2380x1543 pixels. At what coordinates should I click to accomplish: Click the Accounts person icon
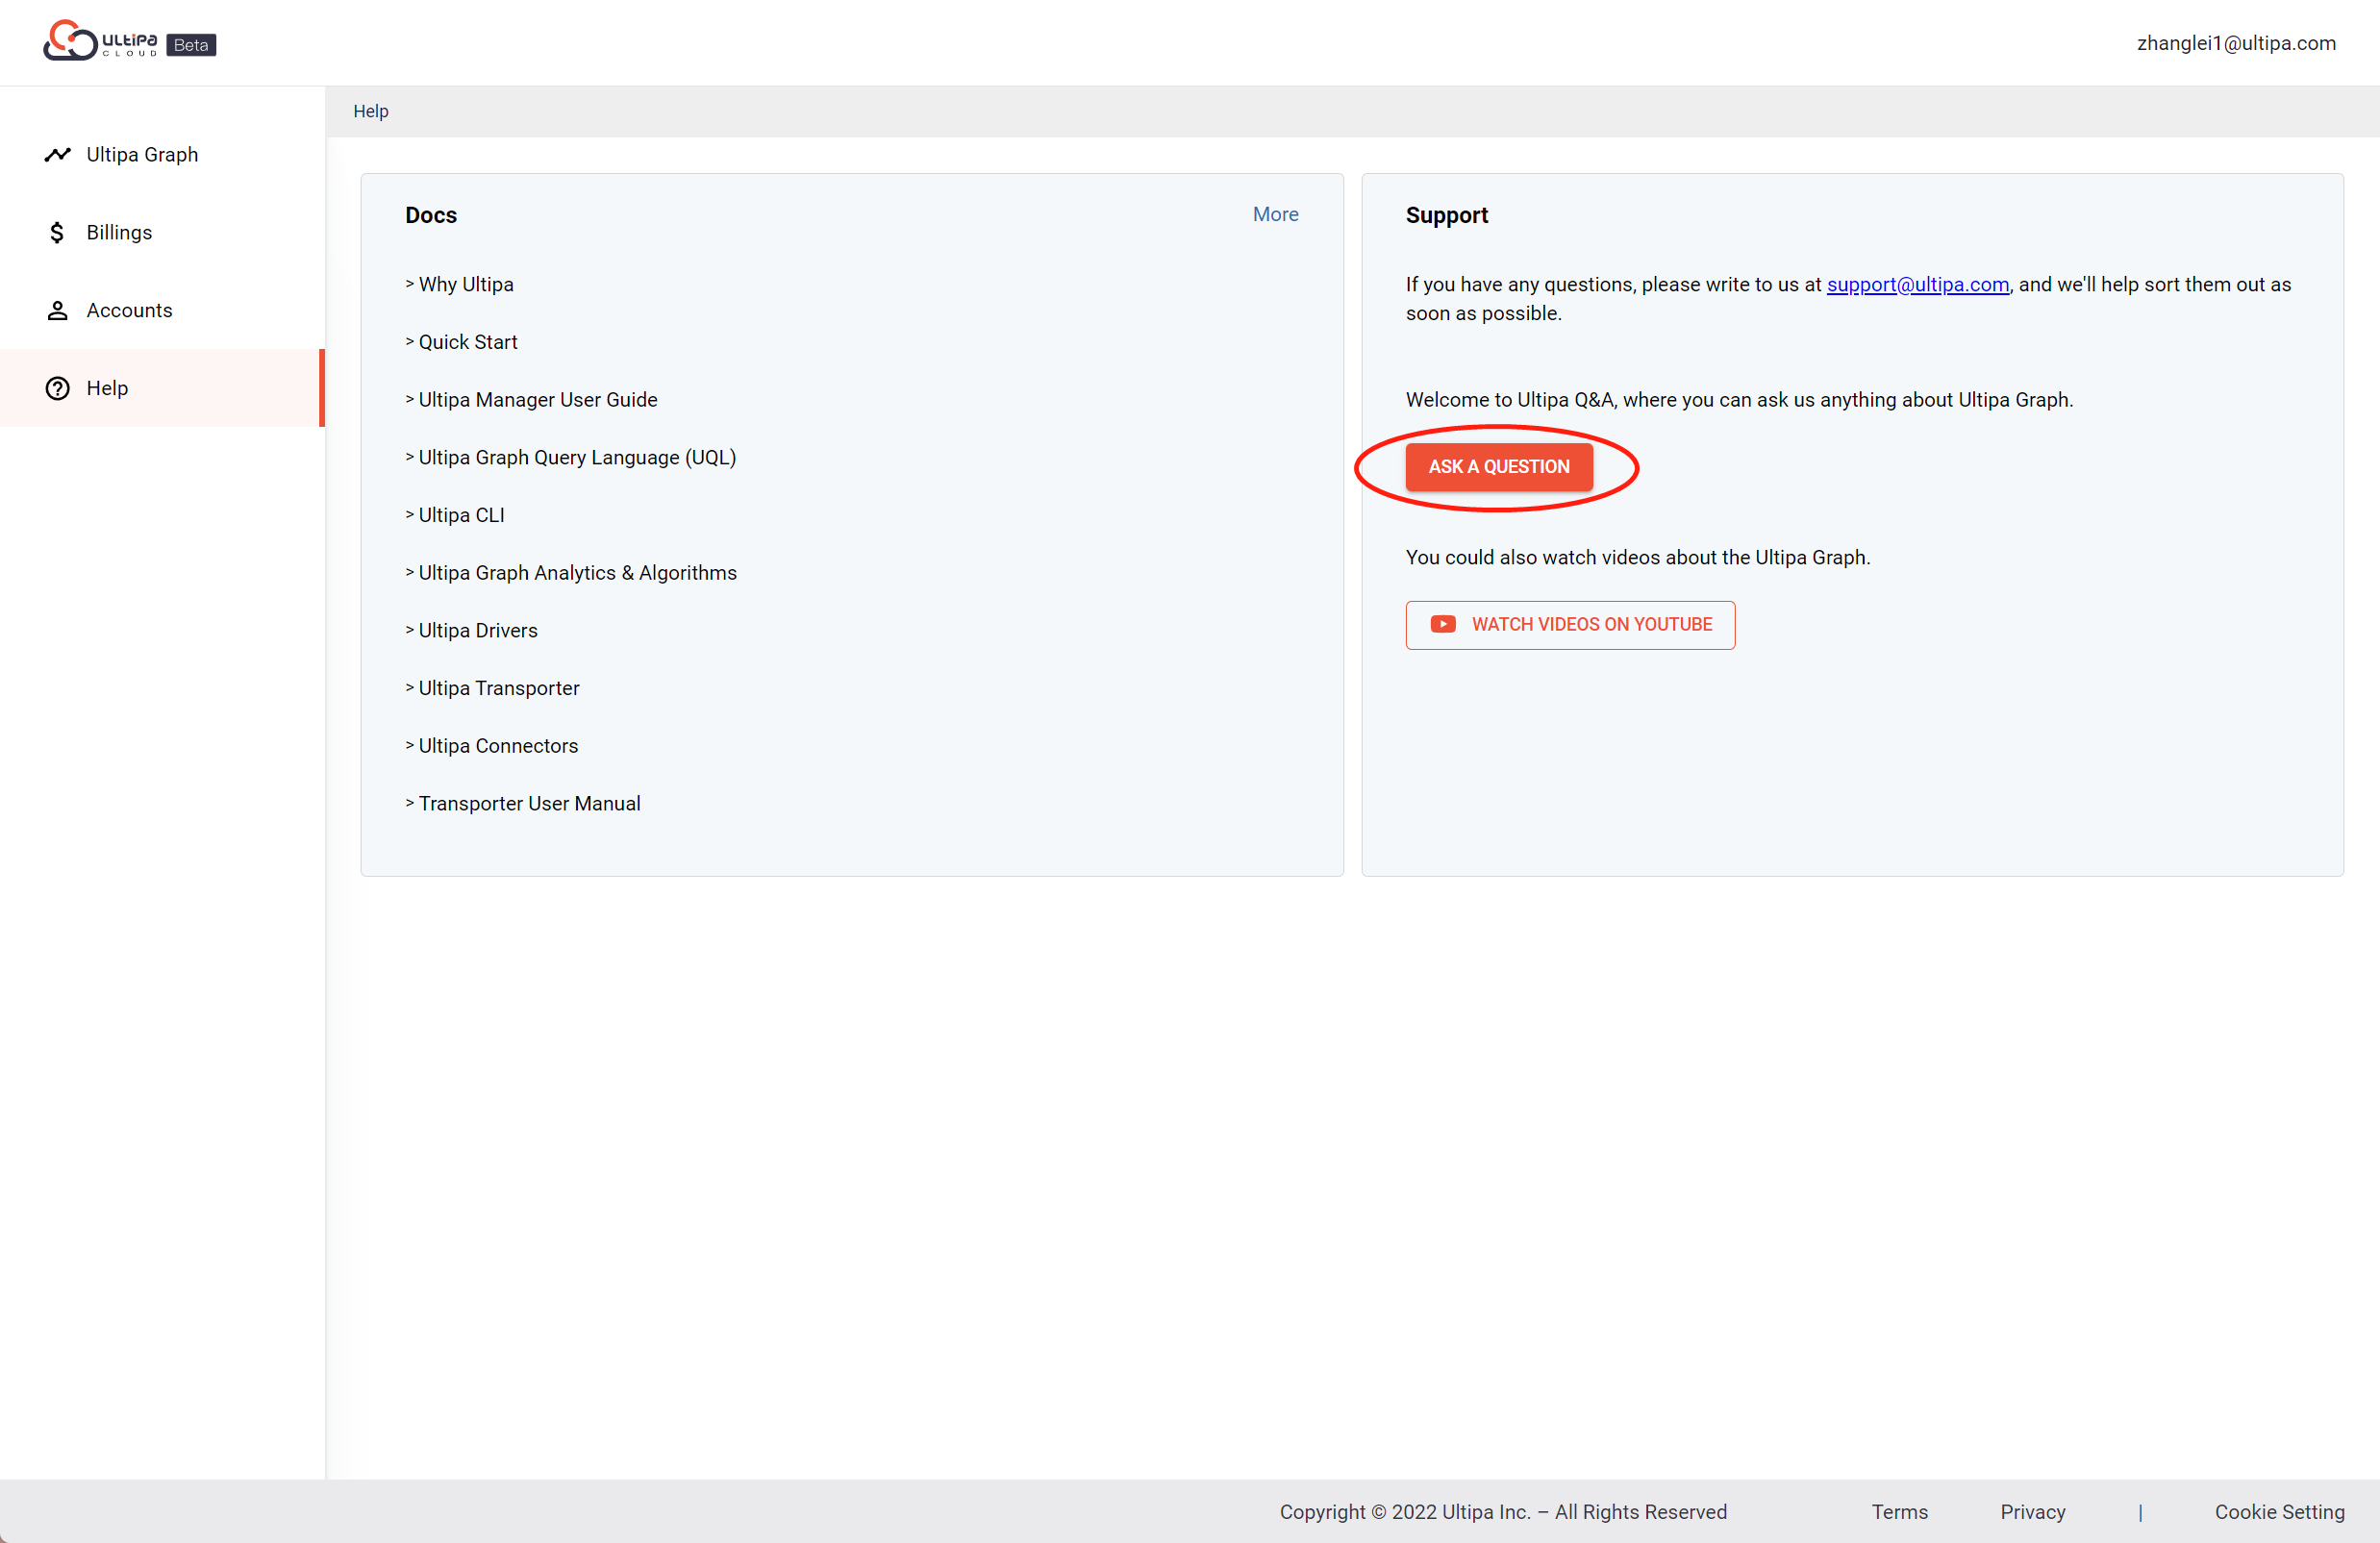[x=57, y=310]
